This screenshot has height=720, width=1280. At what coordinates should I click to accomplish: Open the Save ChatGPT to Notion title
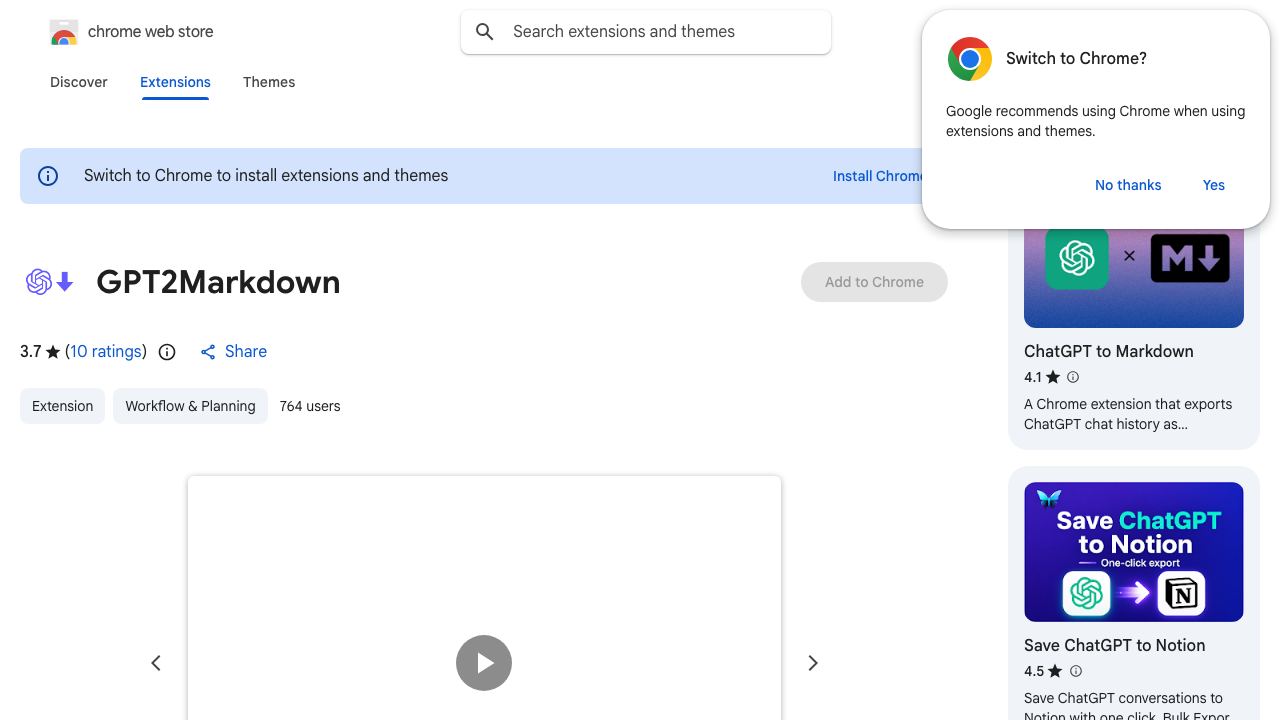coord(1114,646)
